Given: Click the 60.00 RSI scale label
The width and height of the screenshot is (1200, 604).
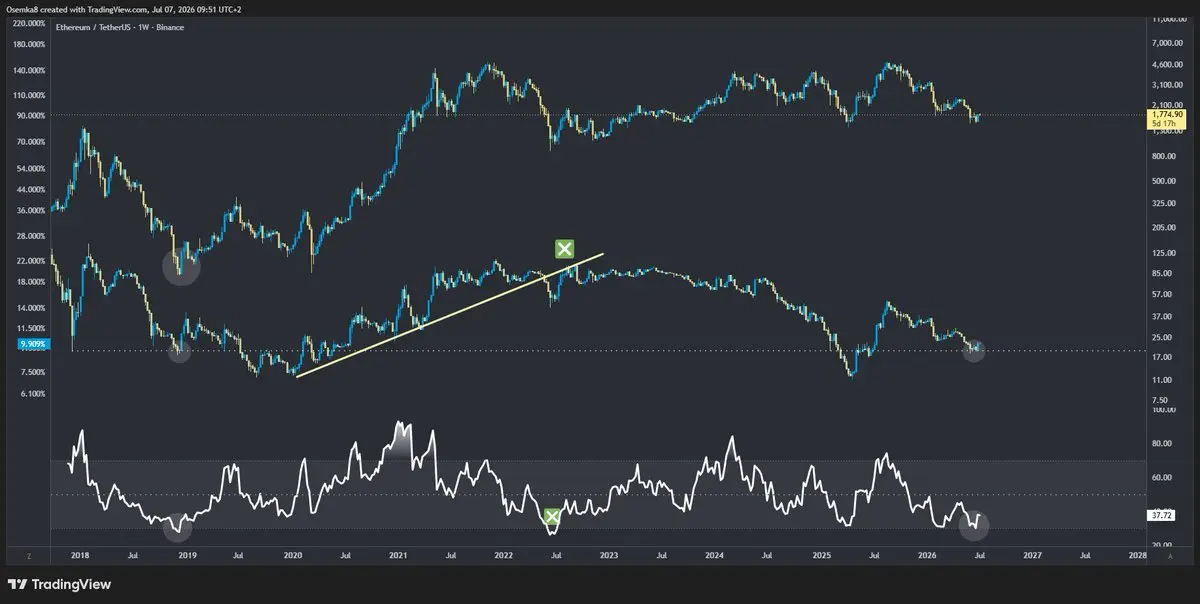Looking at the screenshot, I should (x=1161, y=478).
